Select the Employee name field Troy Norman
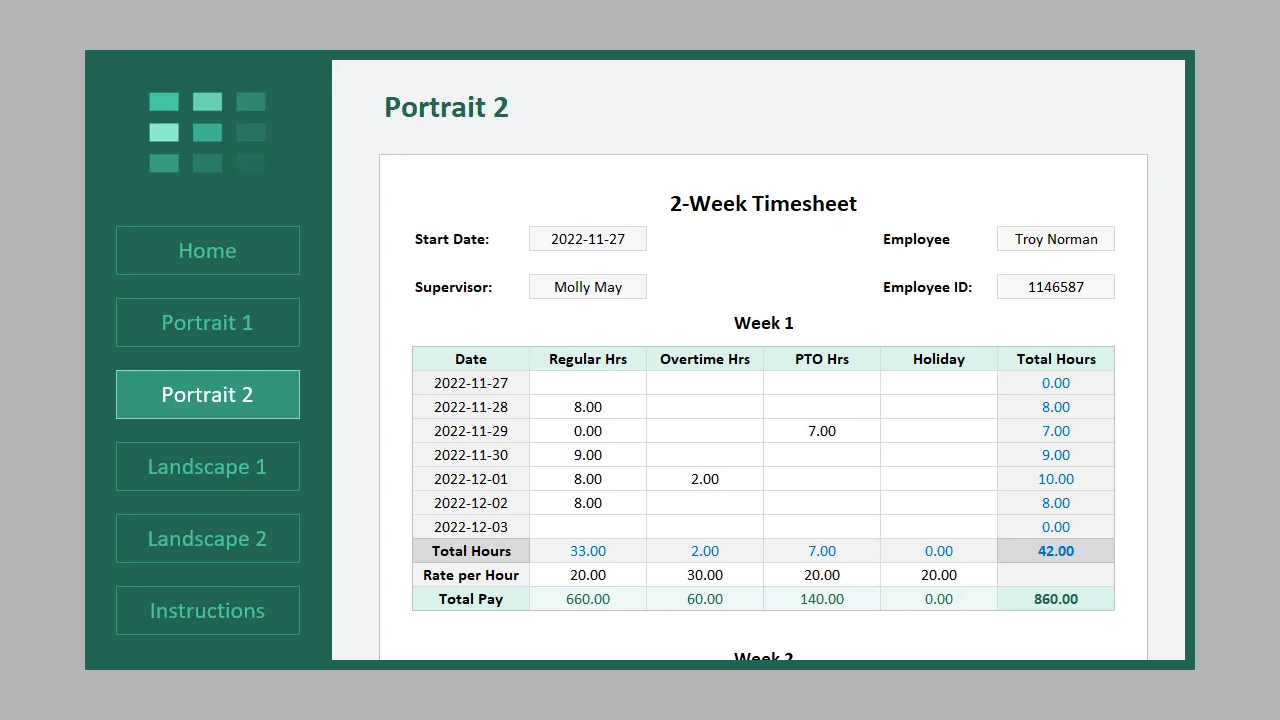 click(x=1055, y=239)
